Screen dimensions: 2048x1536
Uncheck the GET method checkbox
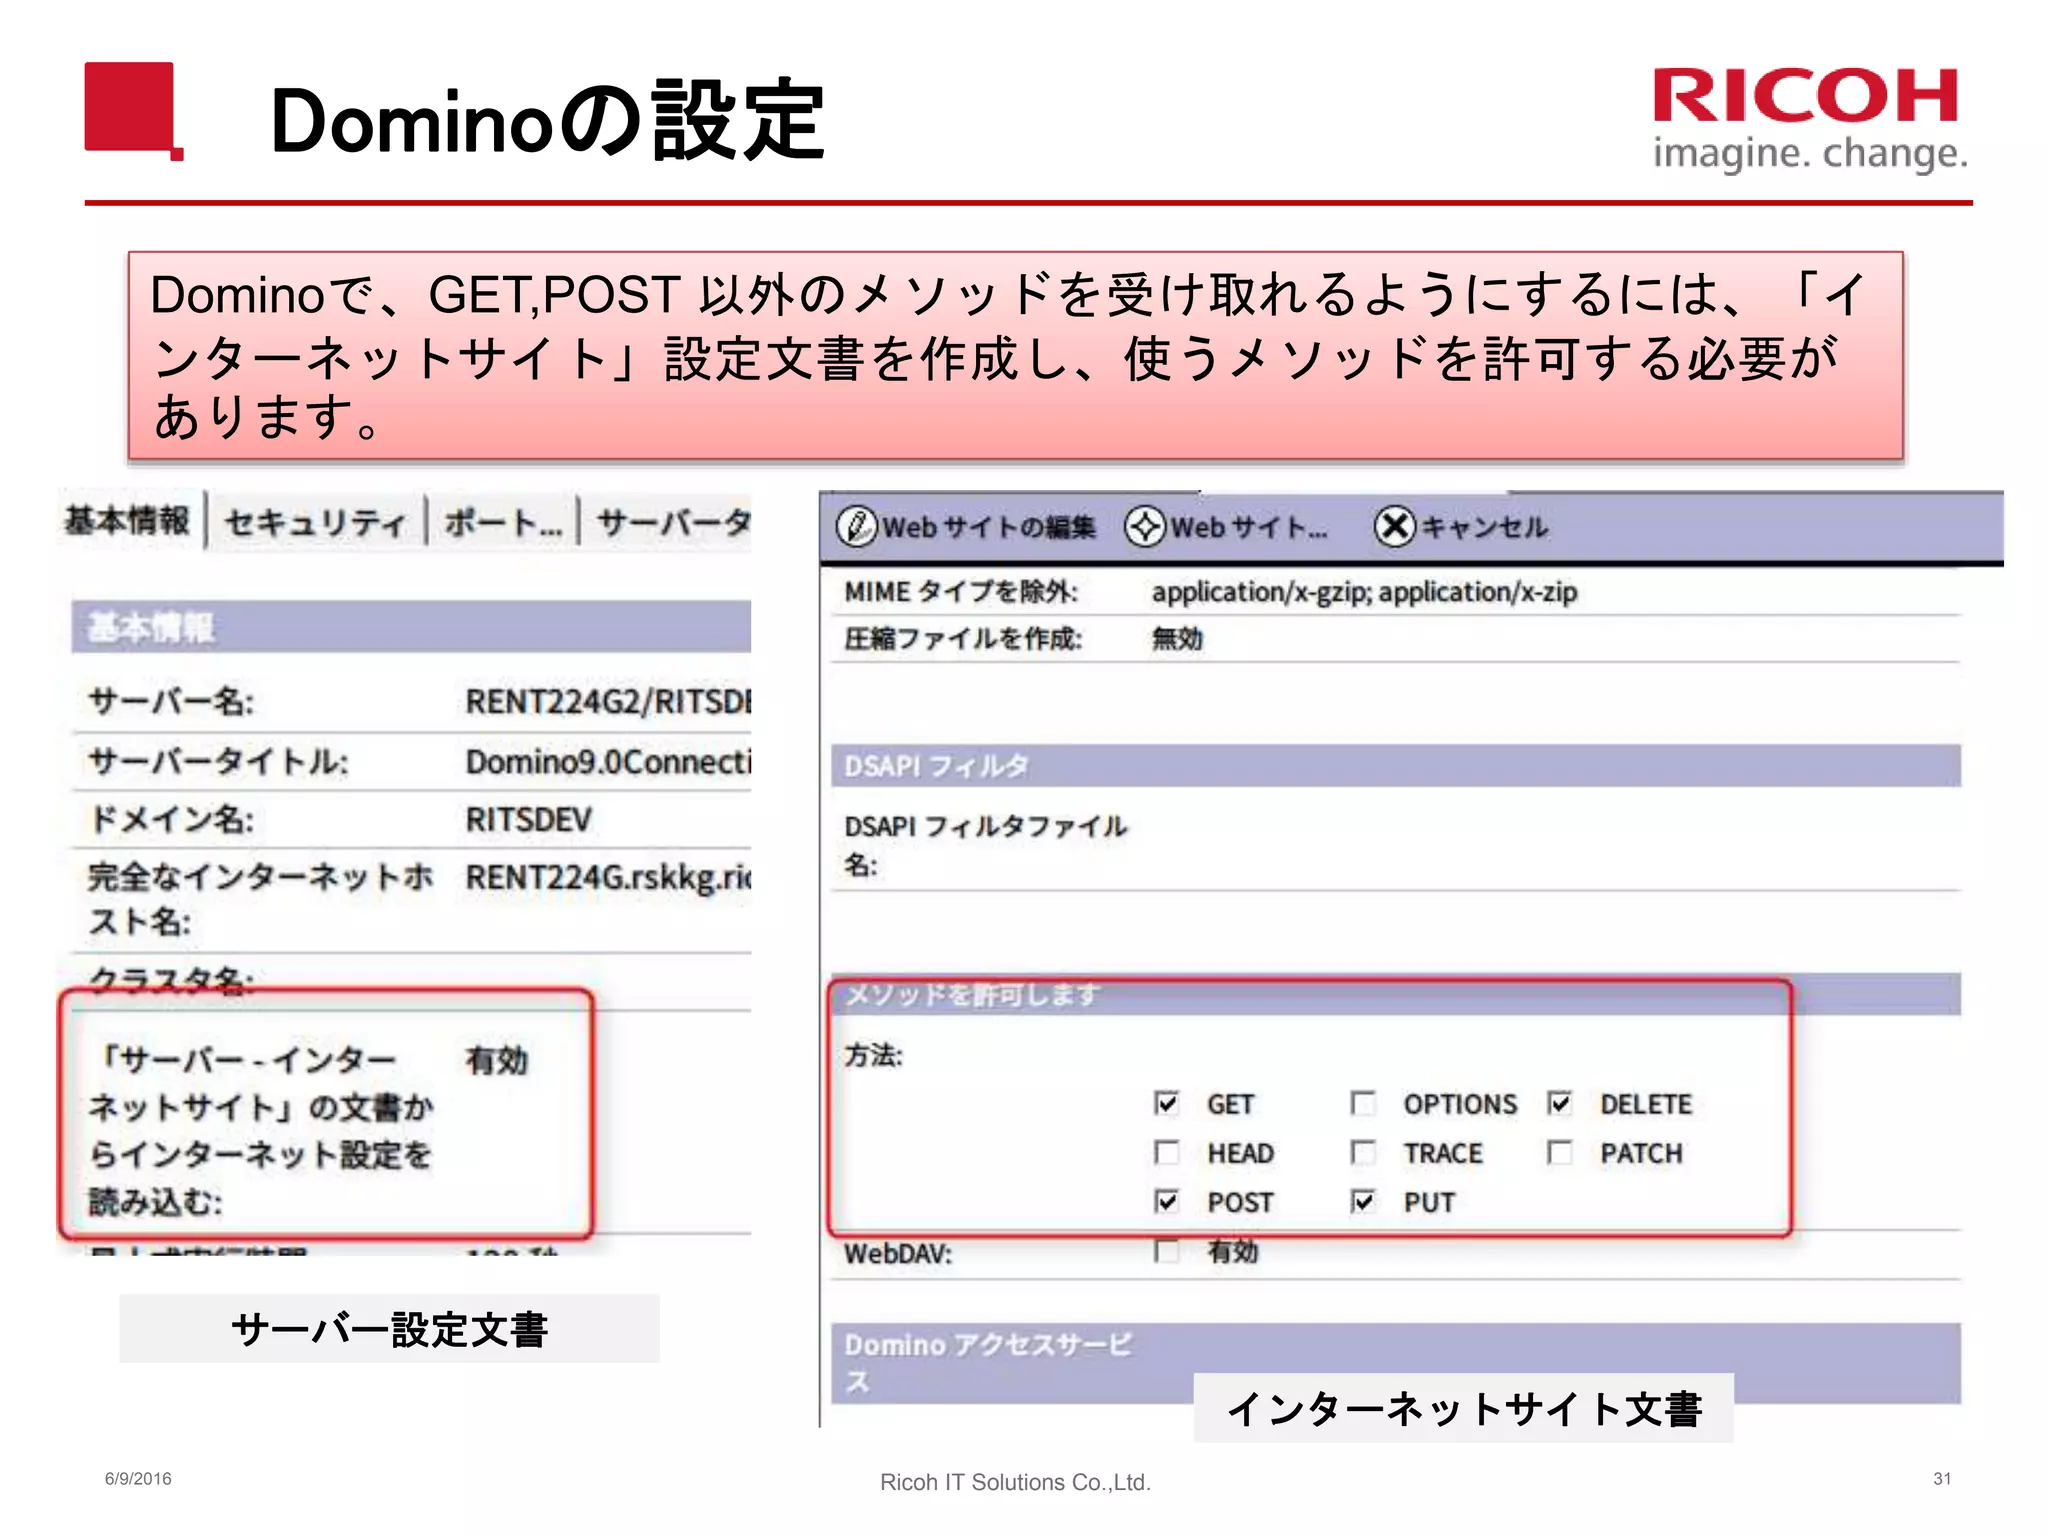click(x=1166, y=1103)
